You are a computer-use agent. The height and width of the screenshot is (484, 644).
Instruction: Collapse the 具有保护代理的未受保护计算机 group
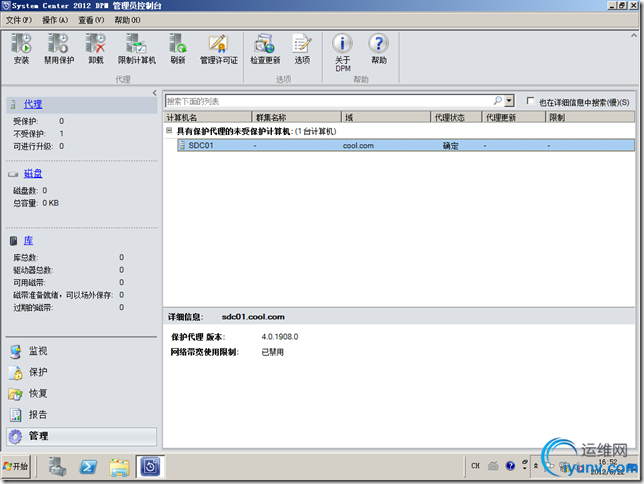169,131
